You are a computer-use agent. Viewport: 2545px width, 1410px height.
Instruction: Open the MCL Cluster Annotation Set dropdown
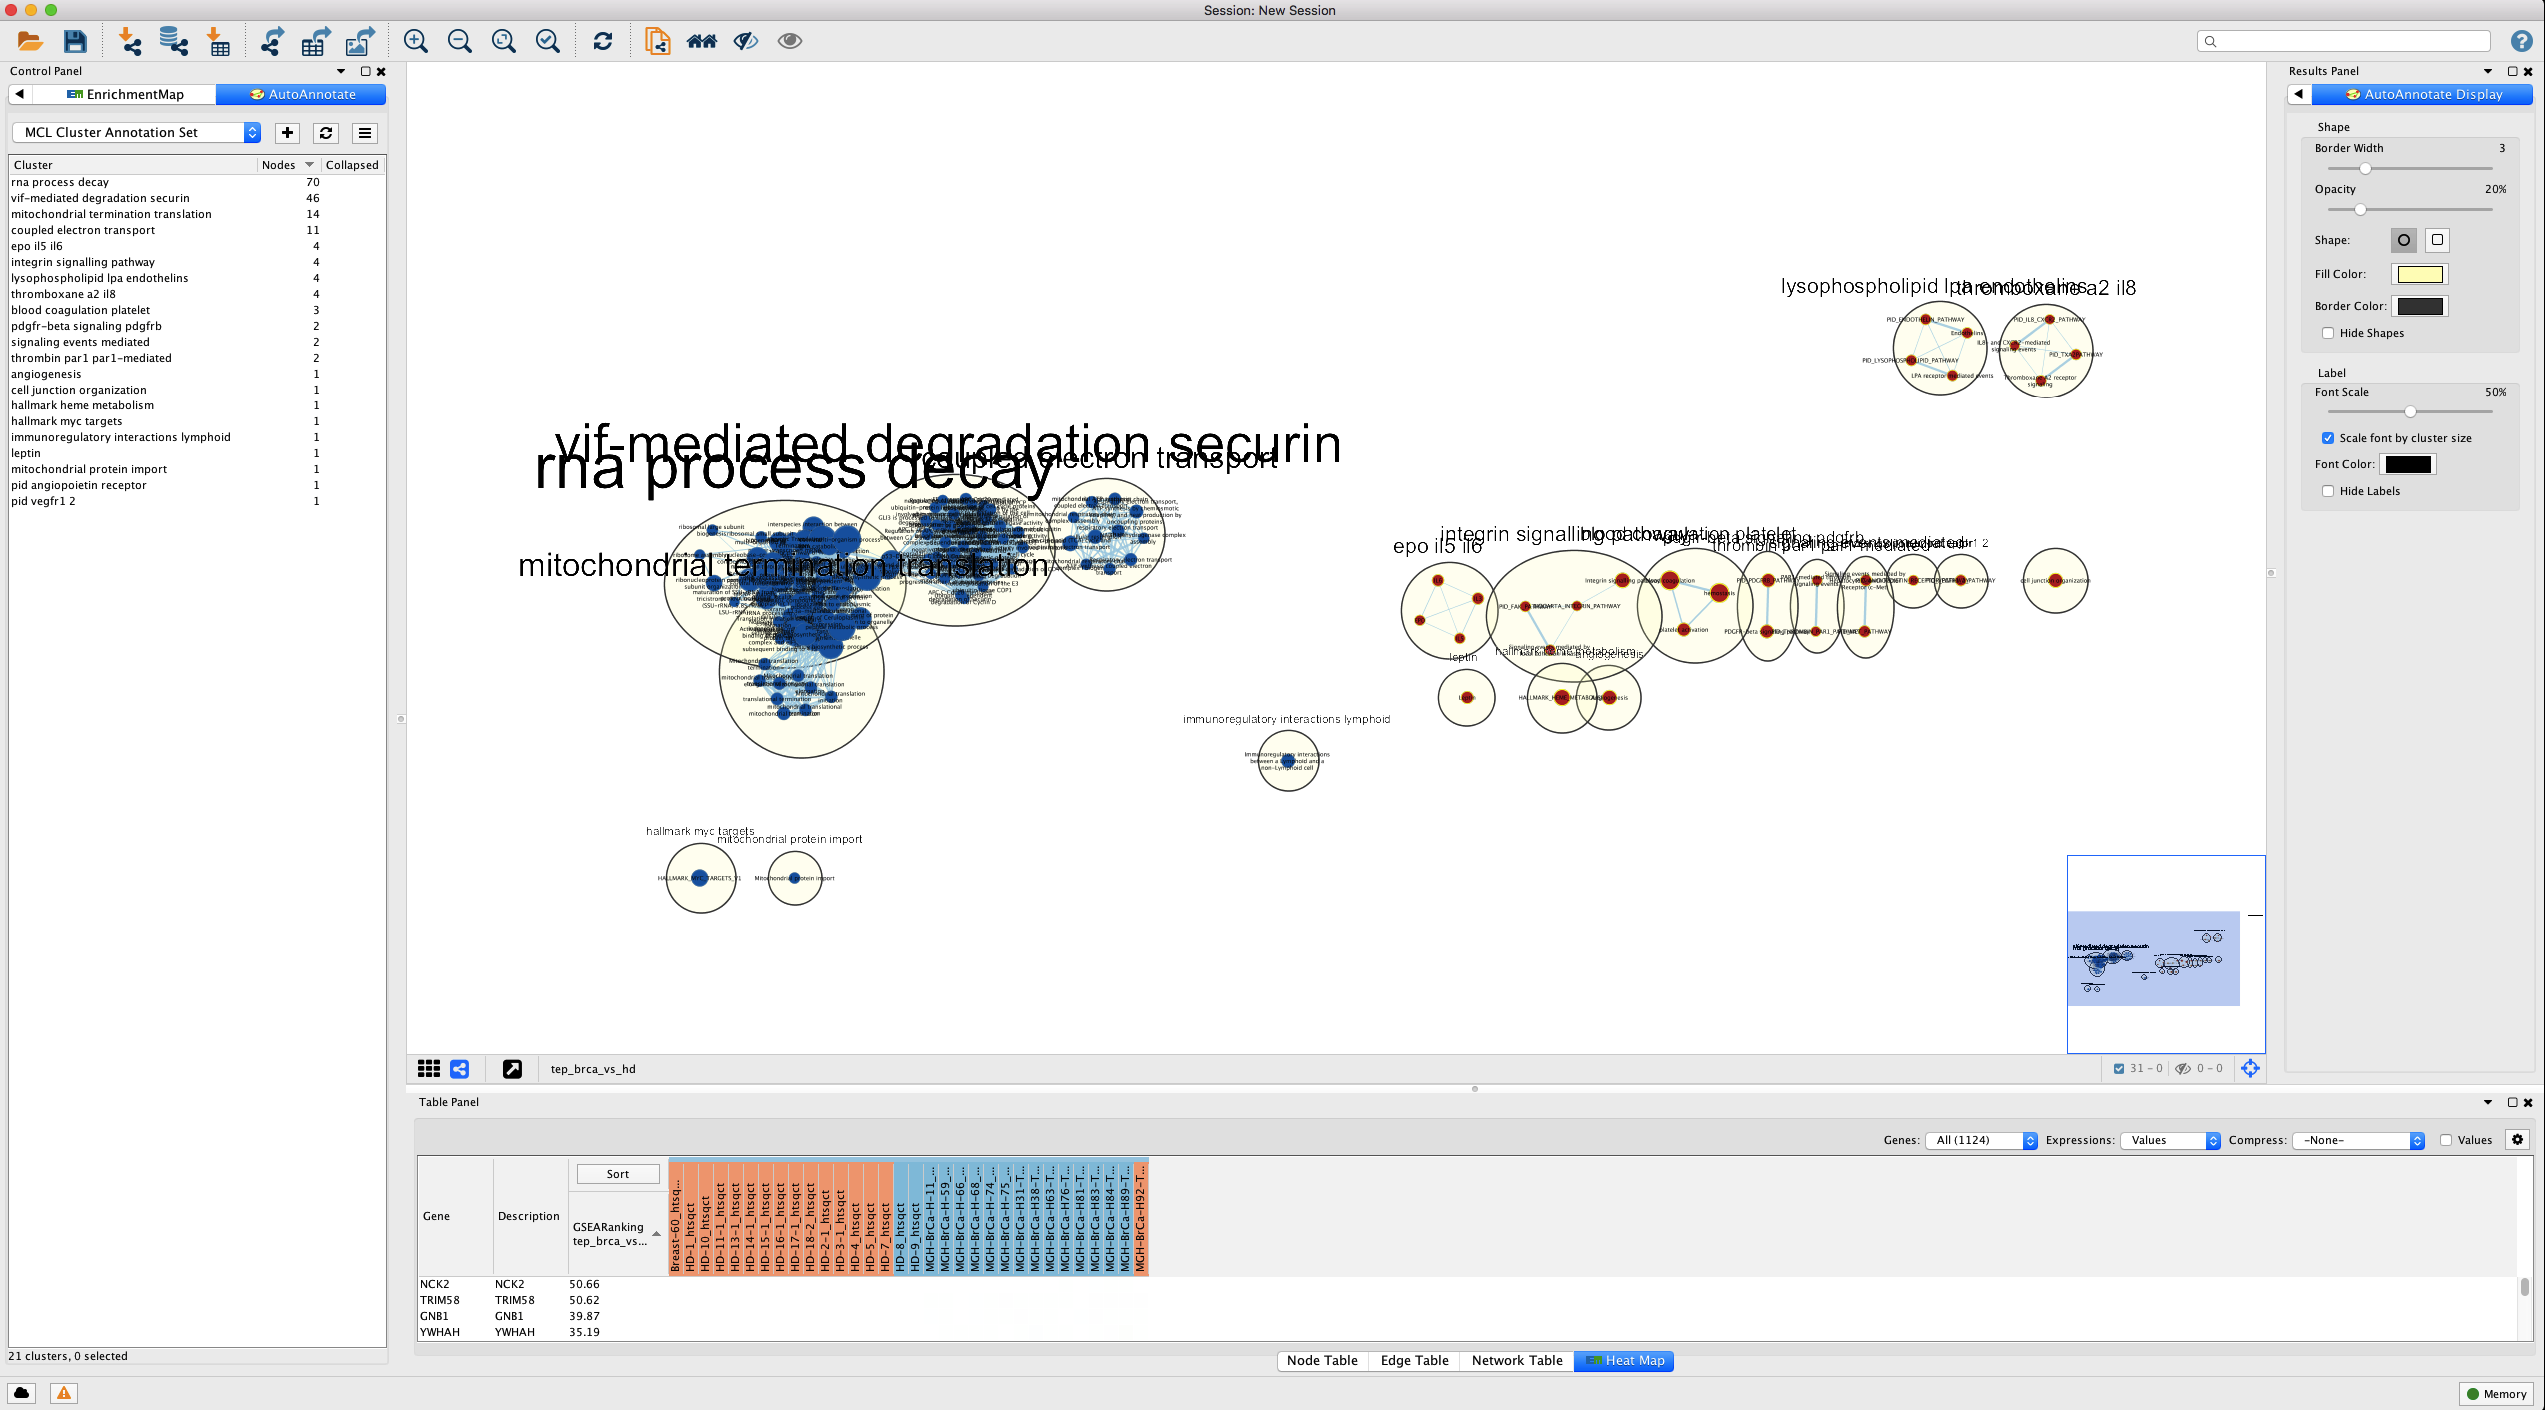pyautogui.click(x=136, y=133)
